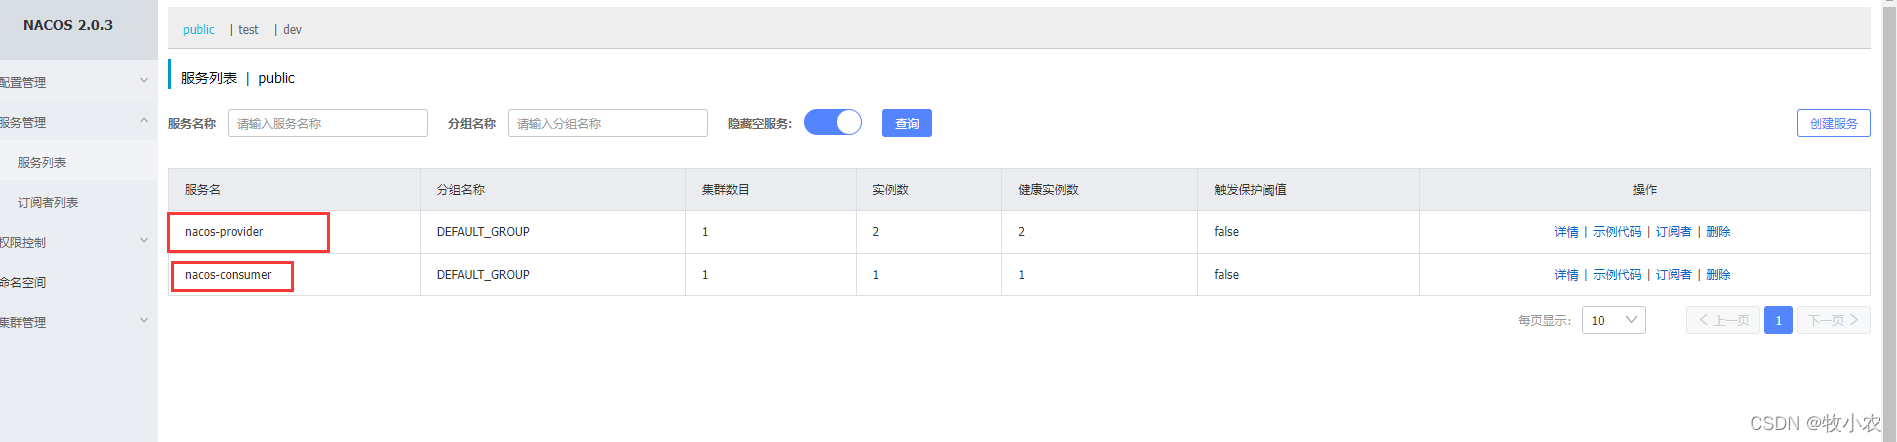The height and width of the screenshot is (442, 1897).
Task: Click the 实例数 value 2 for nacos-provider
Action: click(875, 232)
